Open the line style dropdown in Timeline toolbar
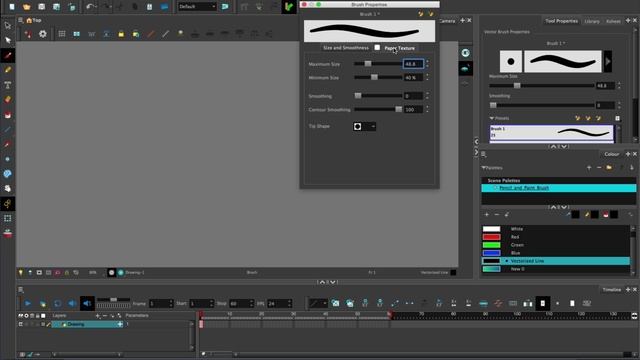This screenshot has height=360, width=640. 318,303
